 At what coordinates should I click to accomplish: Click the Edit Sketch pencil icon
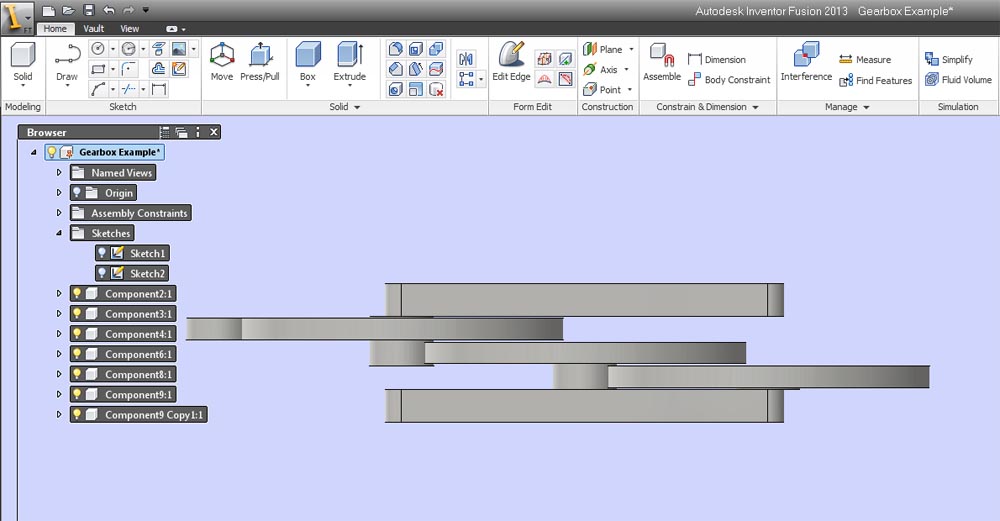[x=179, y=69]
